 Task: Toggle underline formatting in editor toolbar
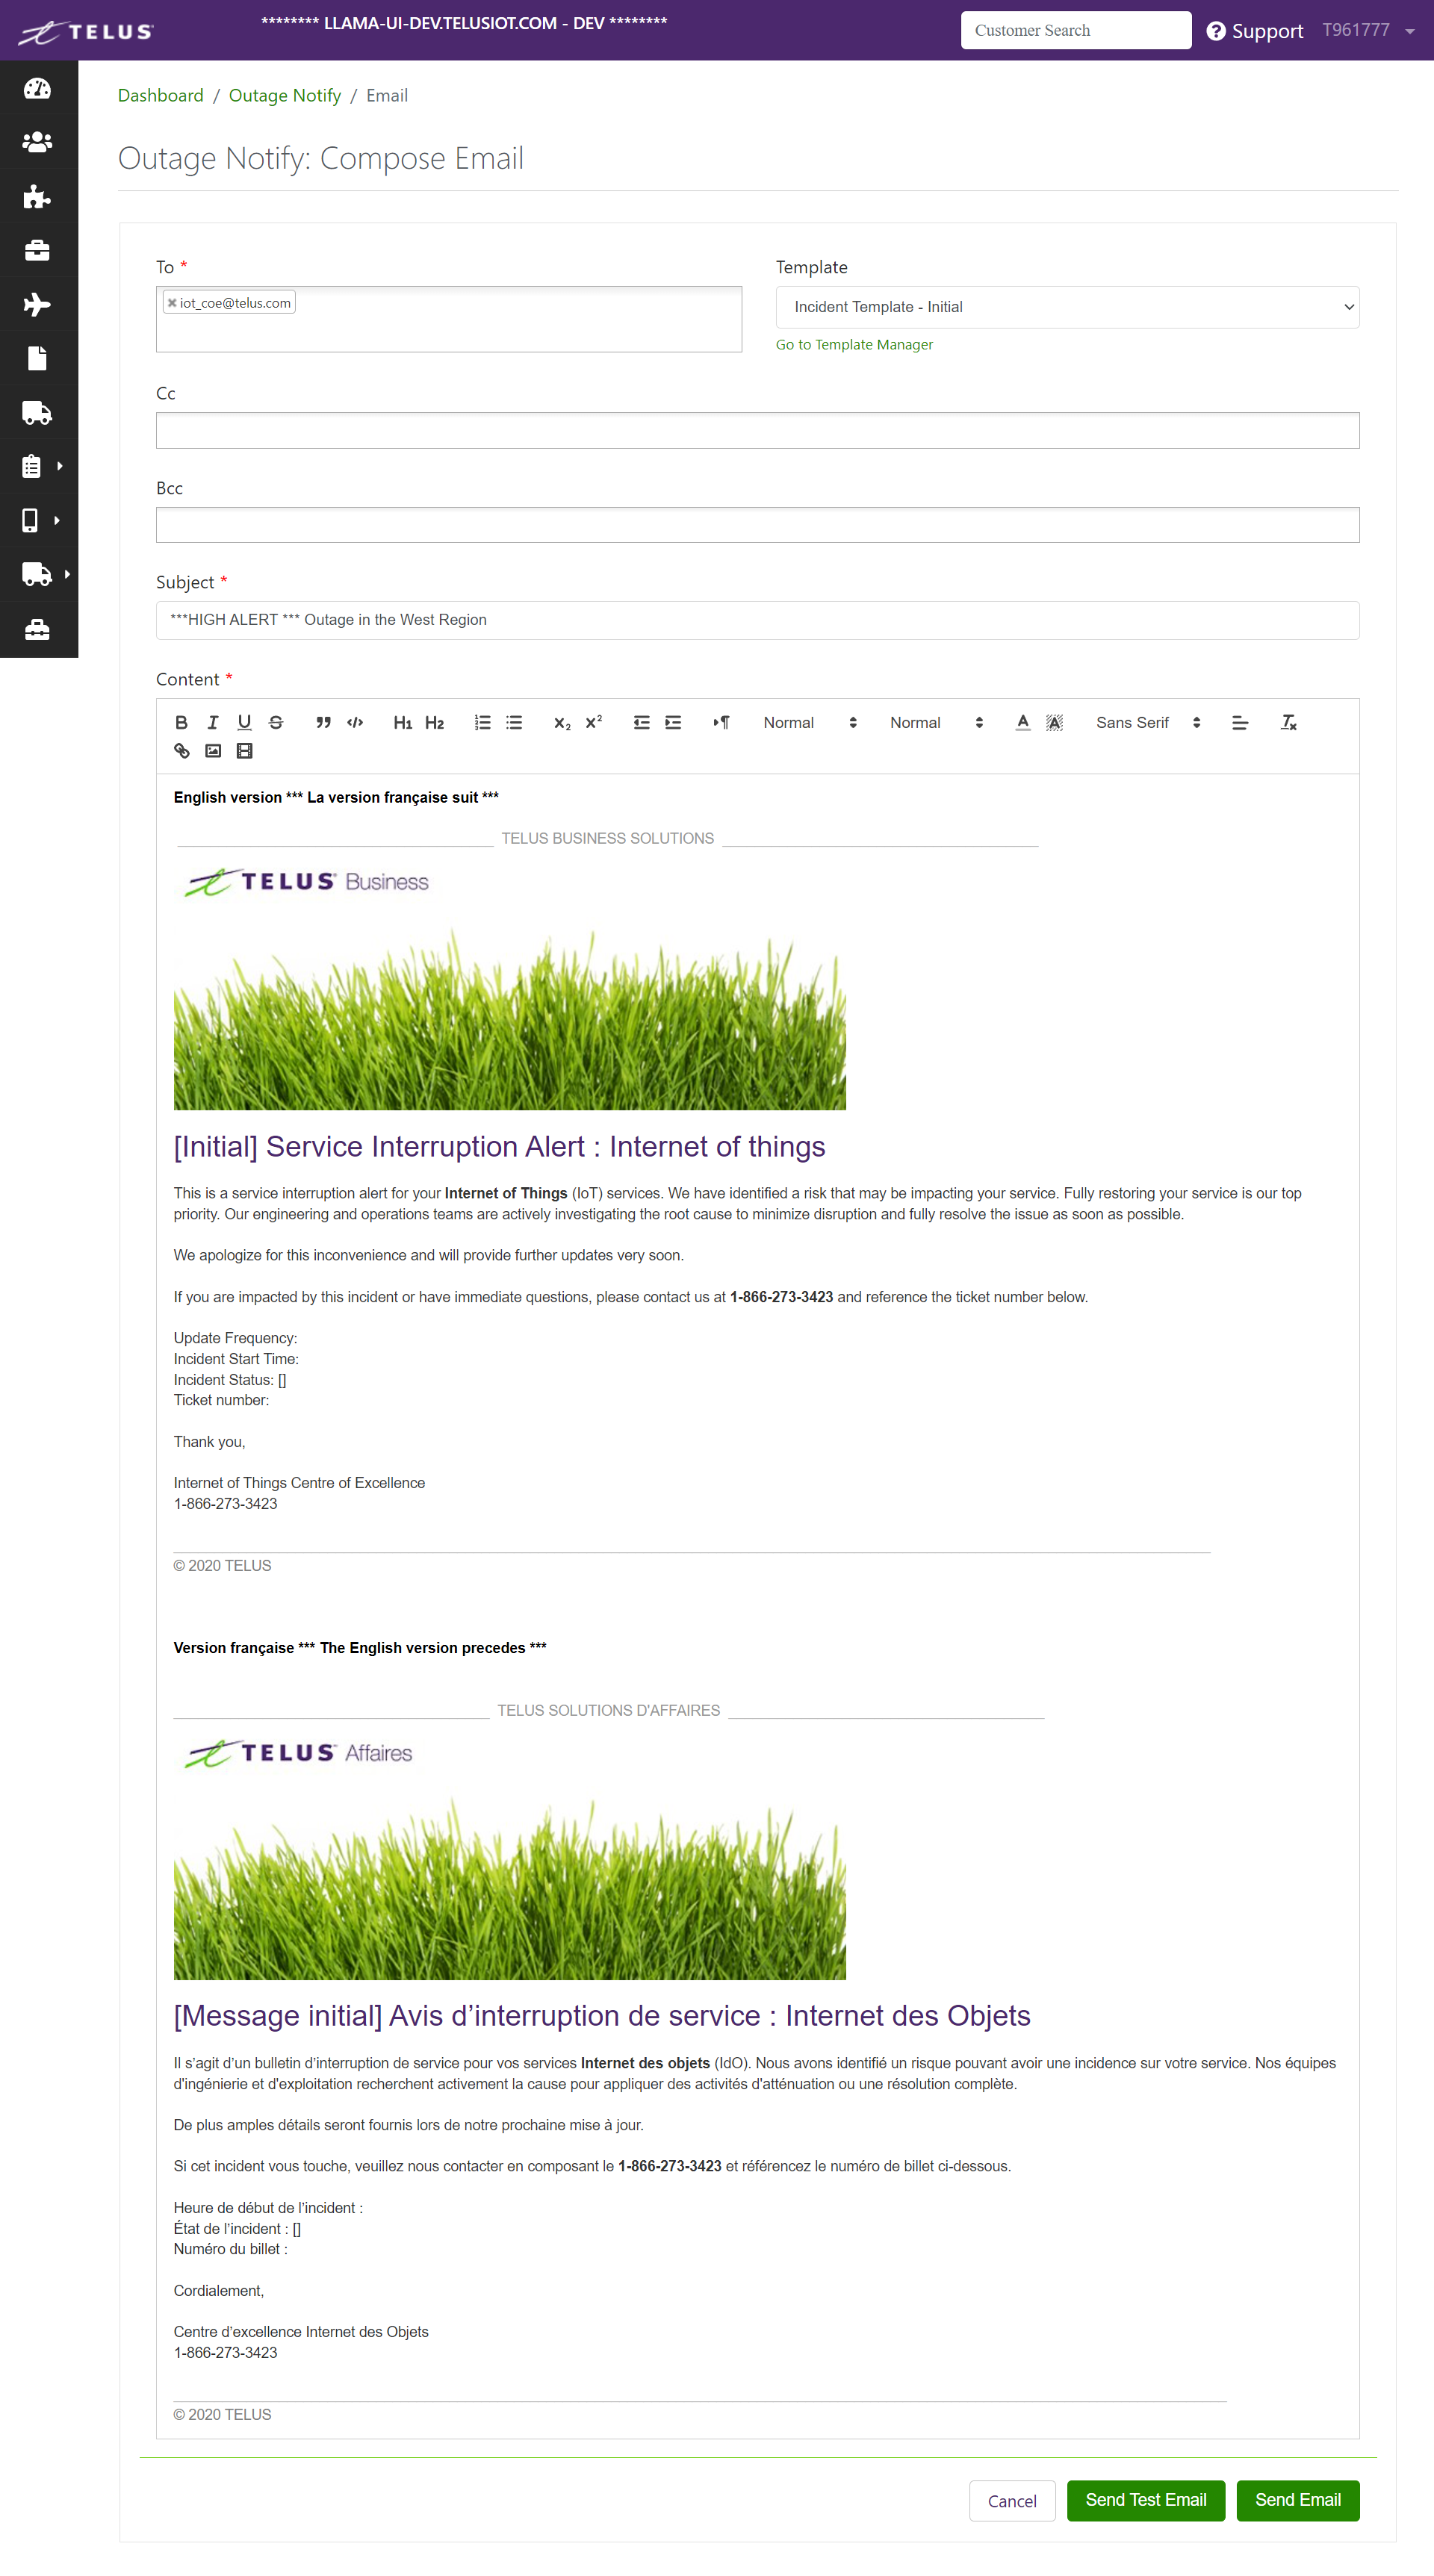point(244,722)
